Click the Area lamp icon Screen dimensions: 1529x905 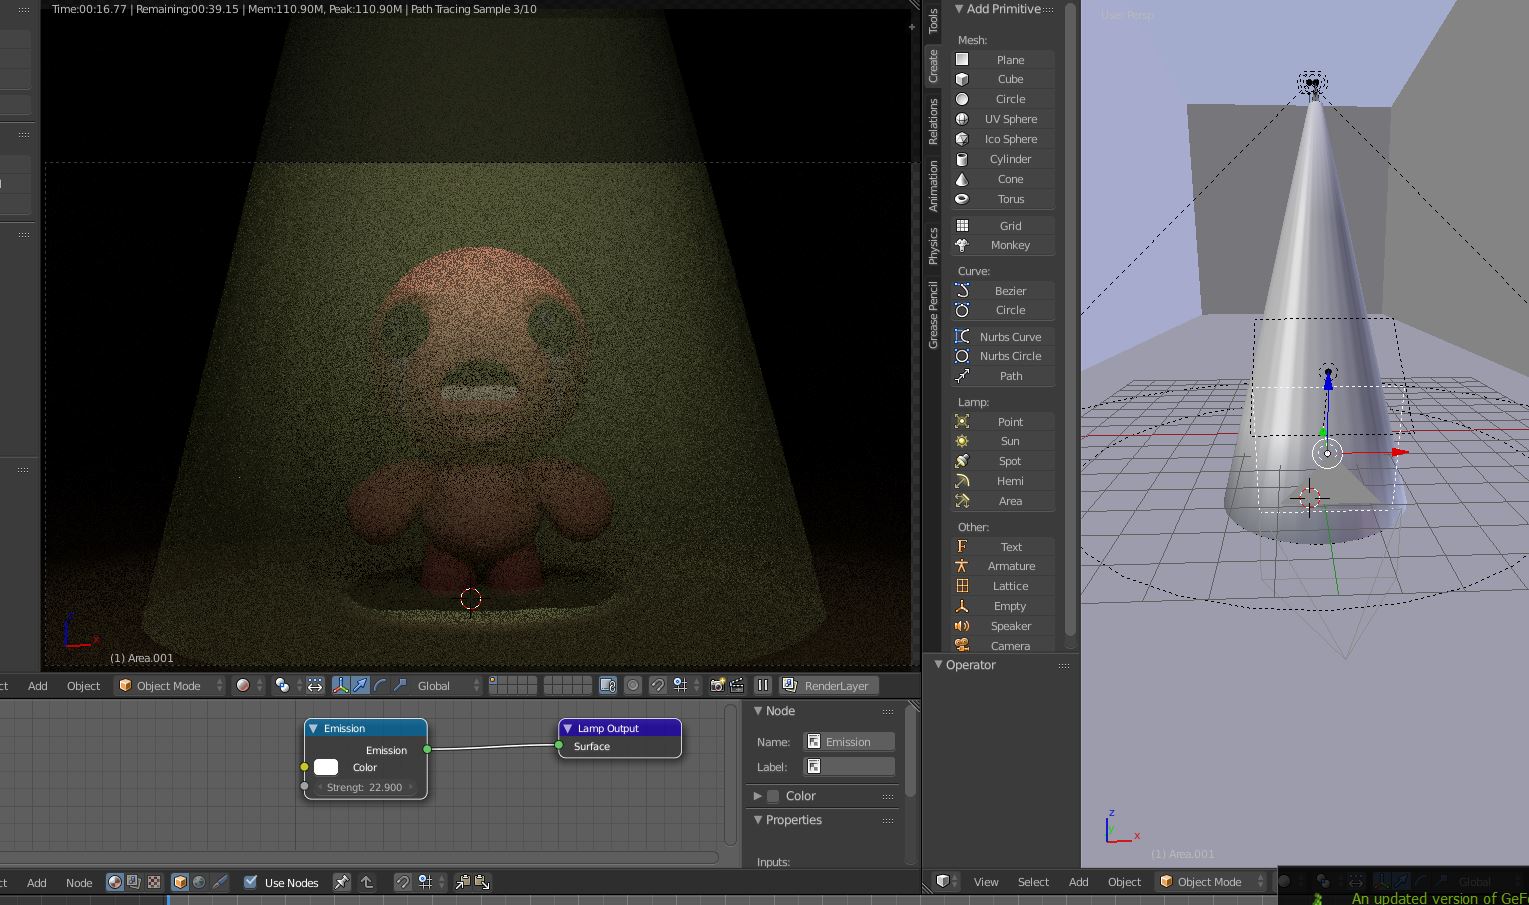coord(962,501)
